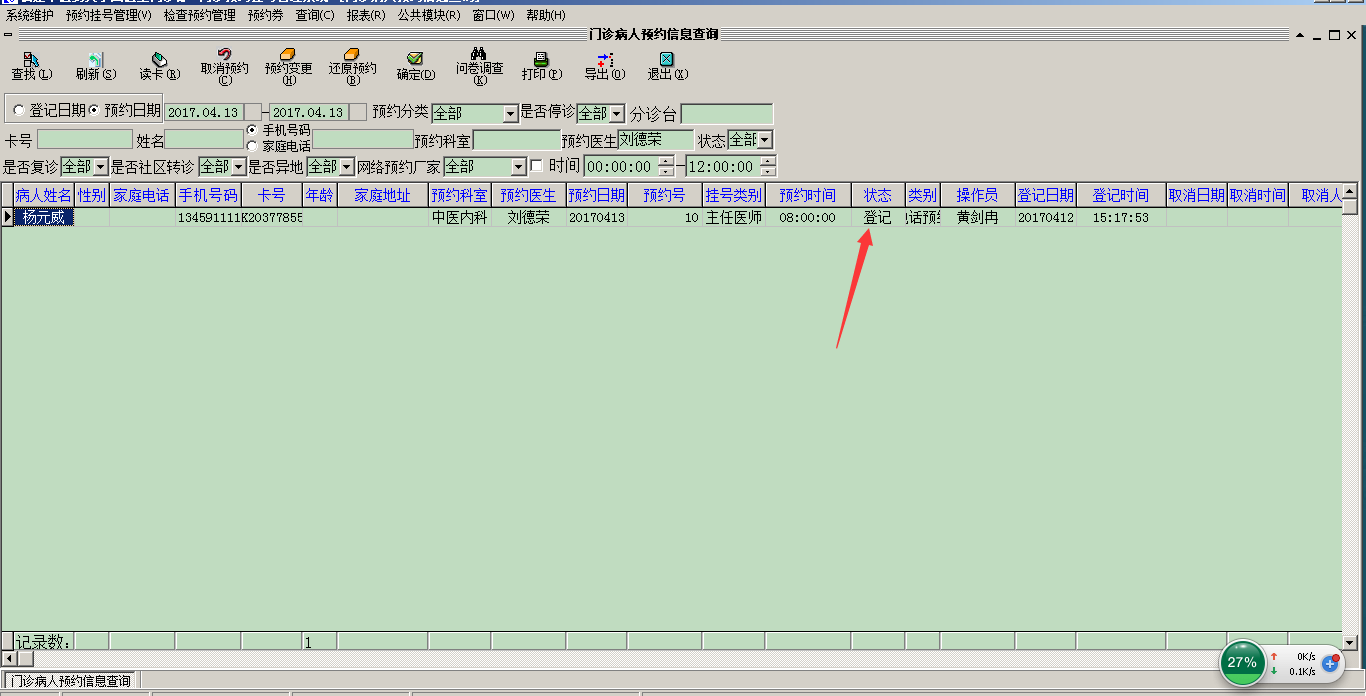Select the 登记日期 radio button
Screen dimensions: 1366x696
[19, 110]
